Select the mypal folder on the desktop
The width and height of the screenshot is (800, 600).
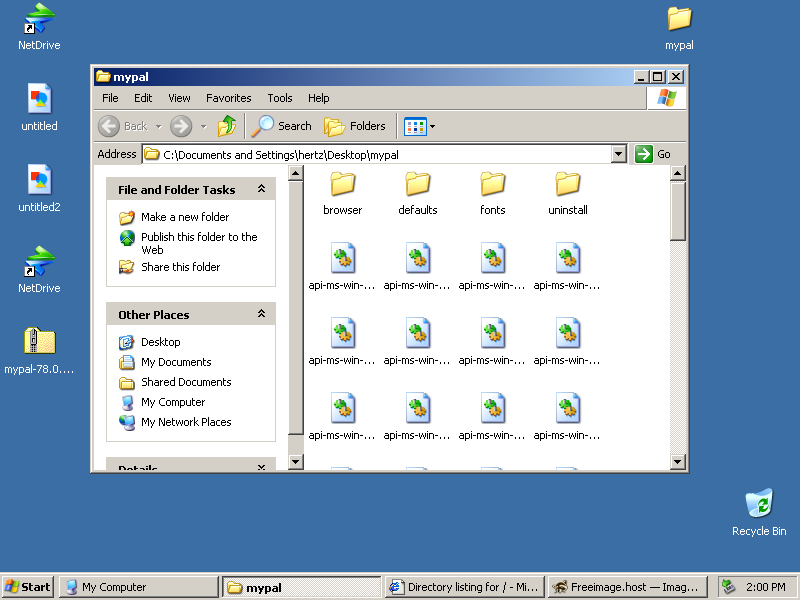click(x=679, y=27)
